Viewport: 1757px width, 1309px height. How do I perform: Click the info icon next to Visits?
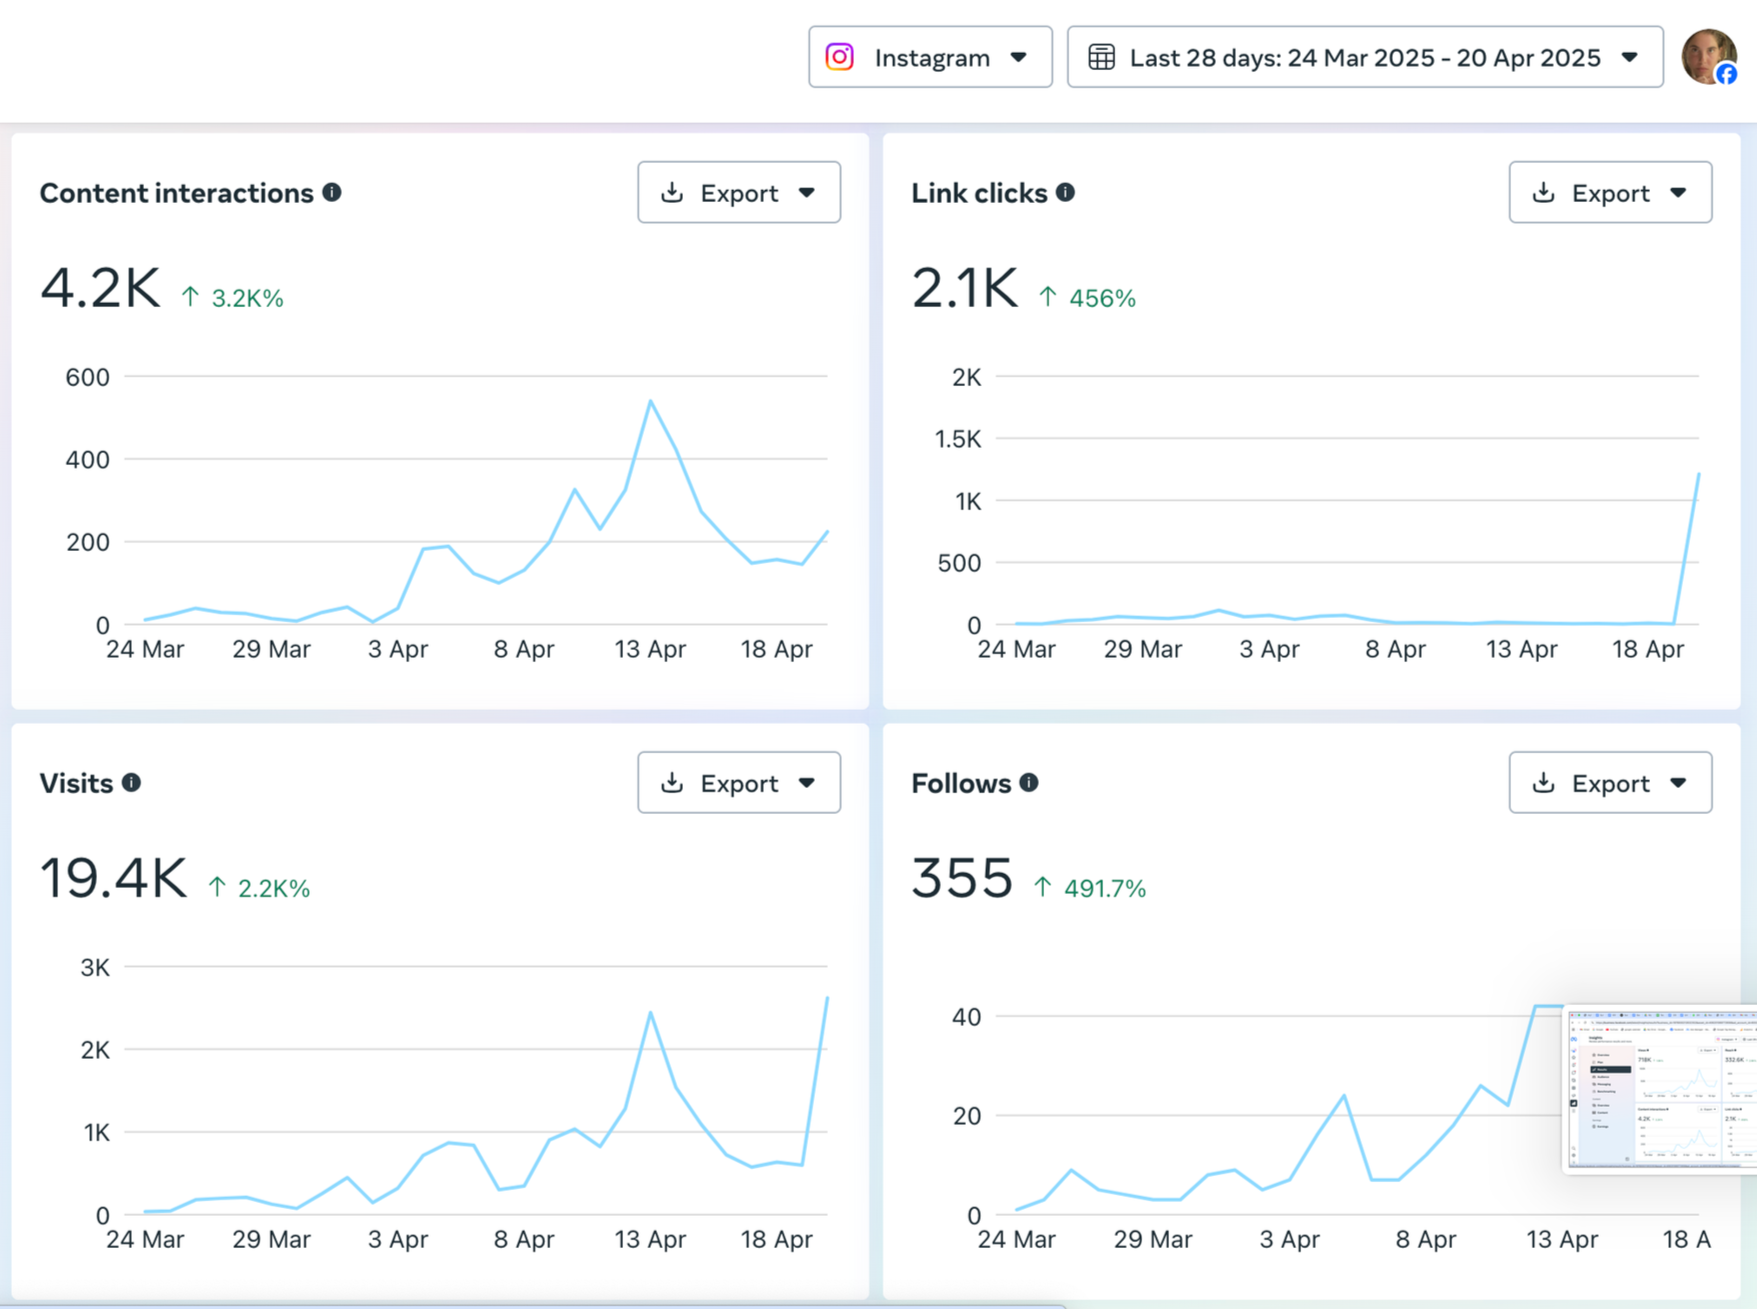coord(131,783)
